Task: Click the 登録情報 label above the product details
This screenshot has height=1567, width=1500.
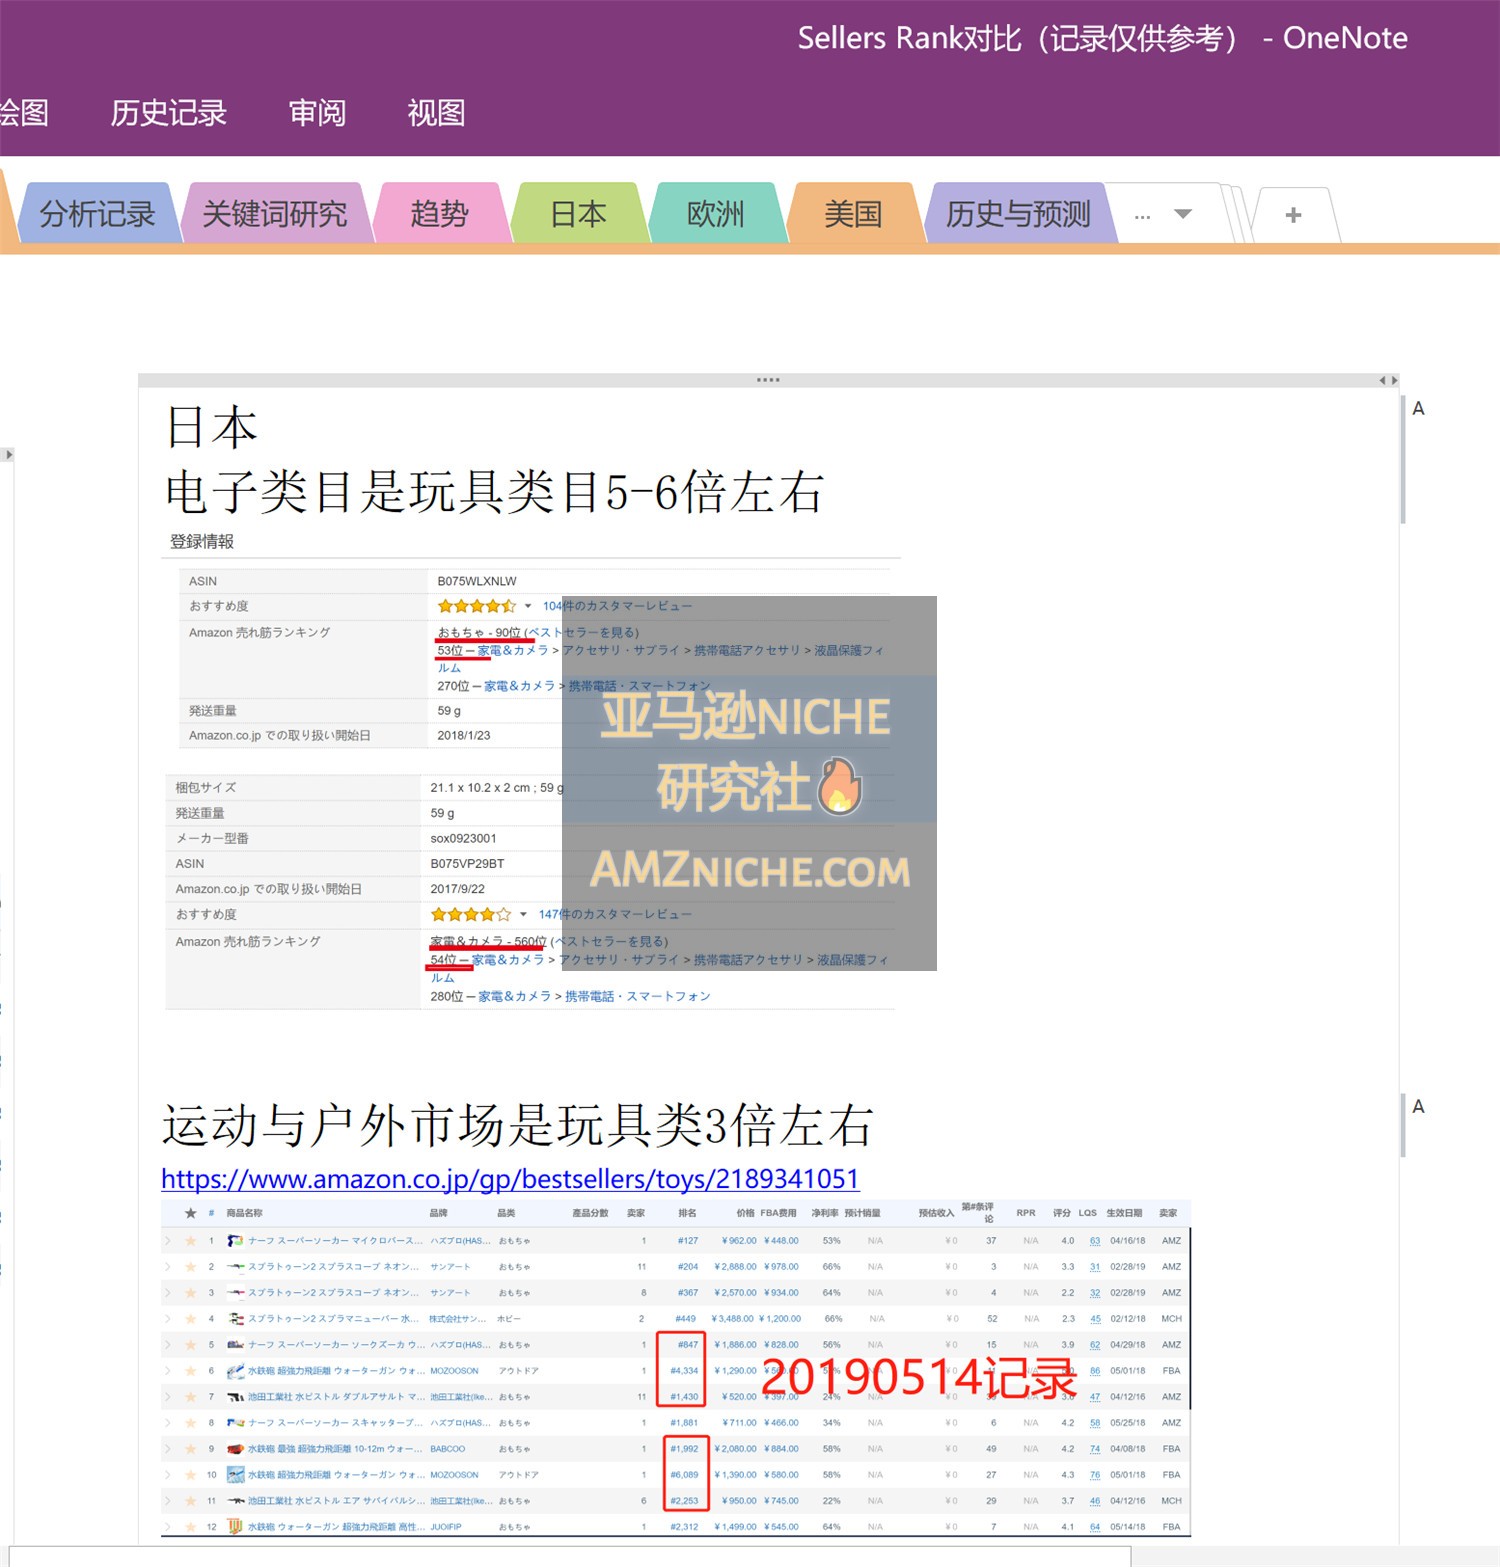Action: [x=202, y=541]
